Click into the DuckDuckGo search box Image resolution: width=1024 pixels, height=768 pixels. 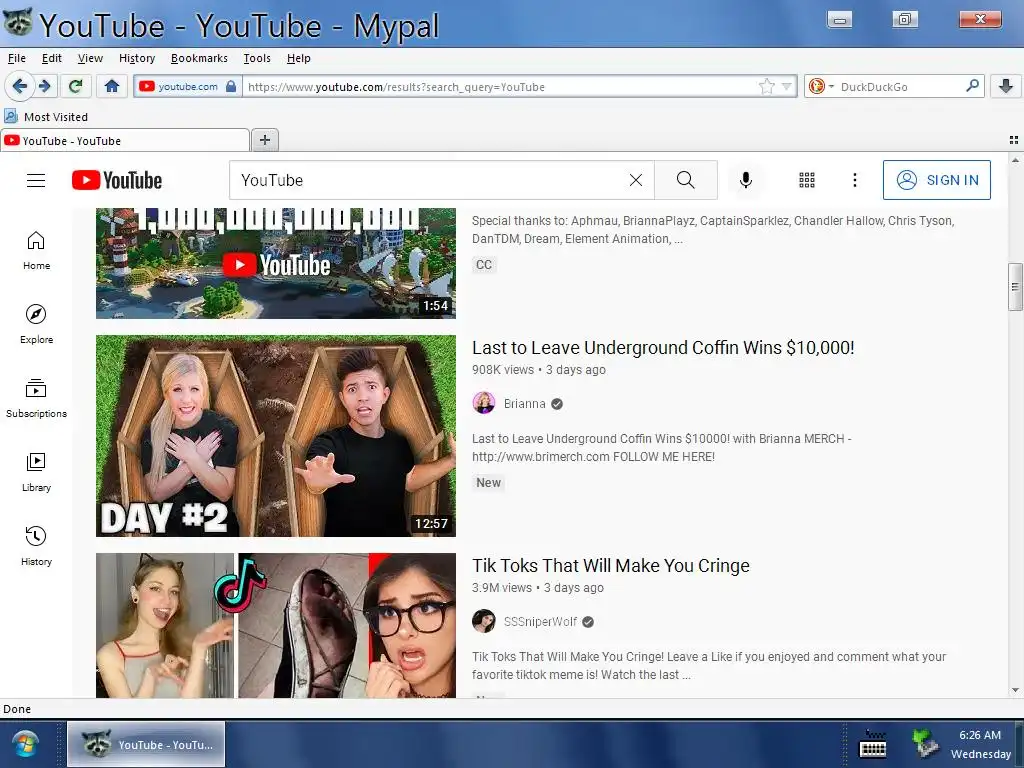coord(901,87)
